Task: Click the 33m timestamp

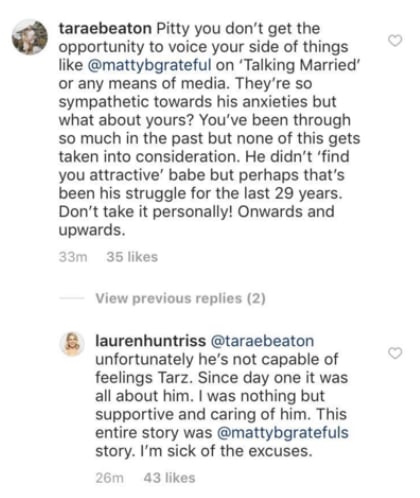Action: click(x=73, y=257)
